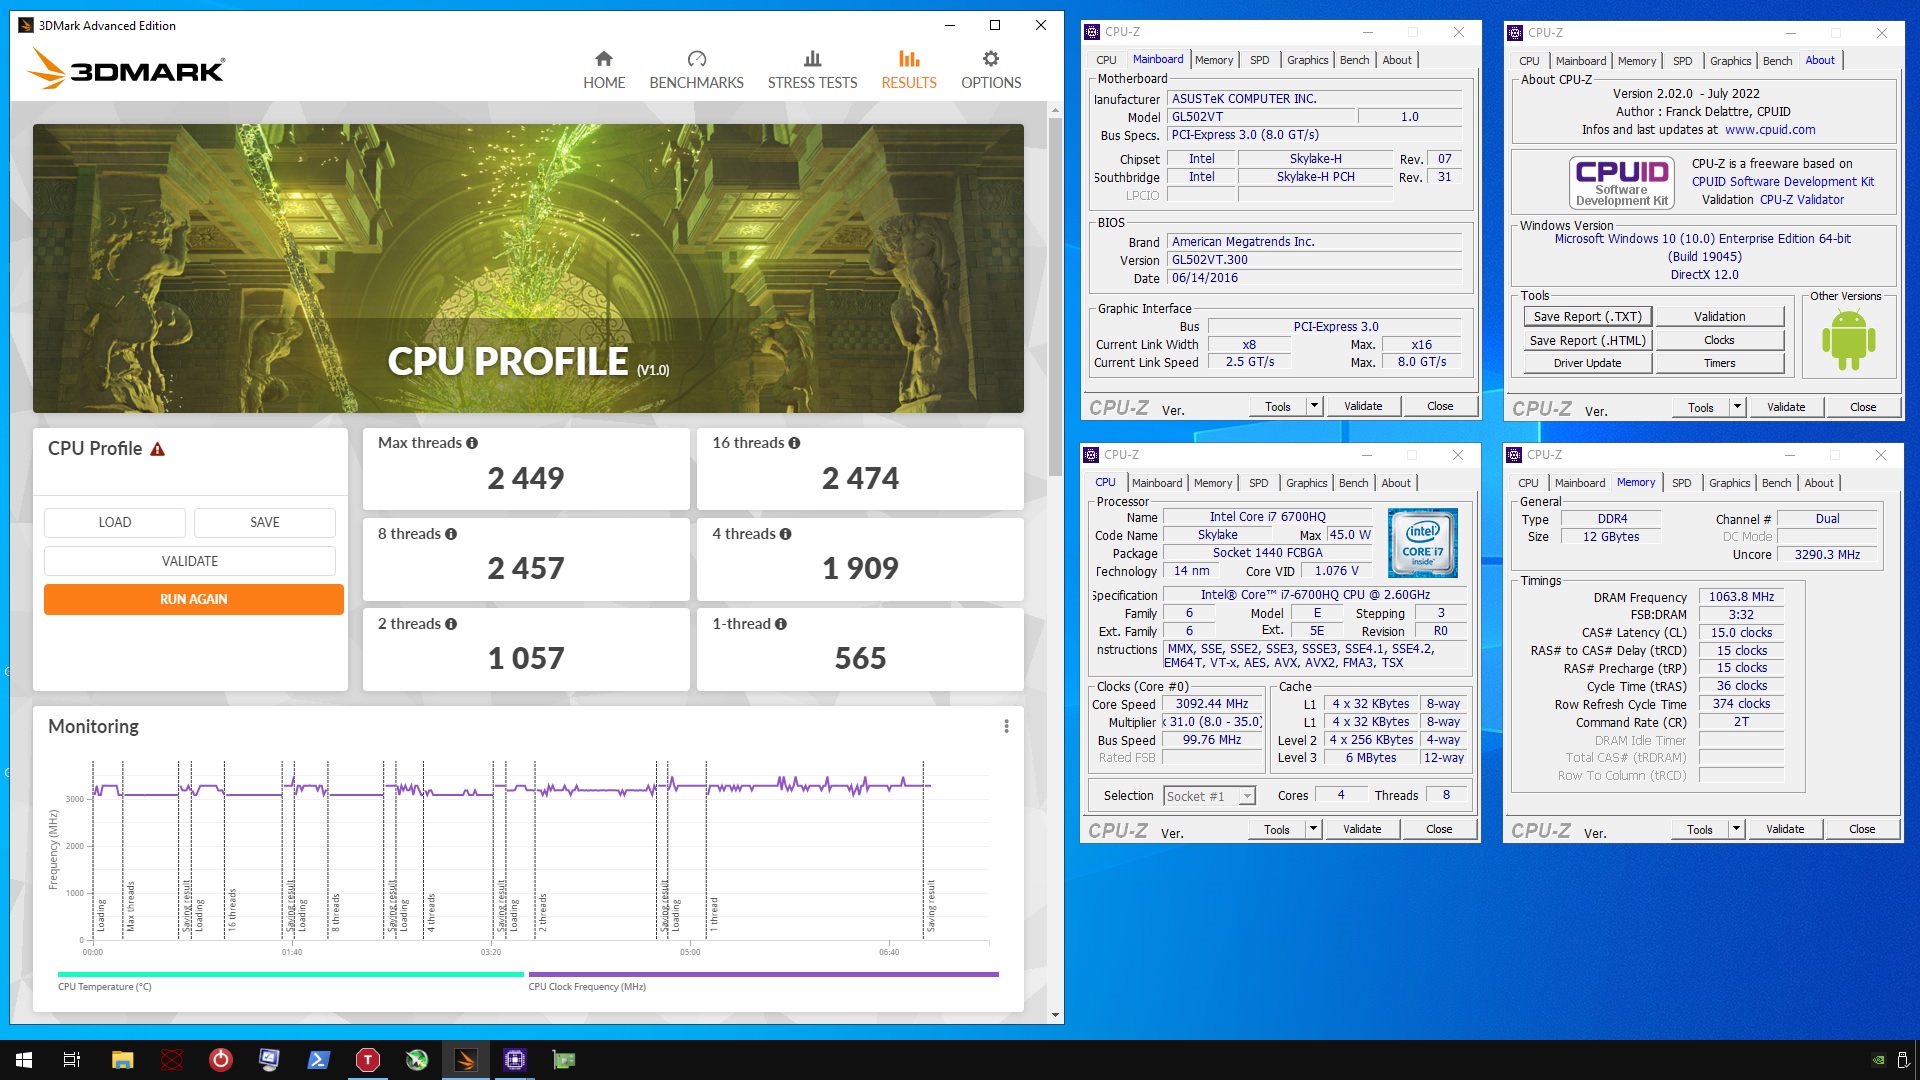The width and height of the screenshot is (1920, 1080).
Task: Open CPUID Software Development Kit link
Action: point(1782,182)
